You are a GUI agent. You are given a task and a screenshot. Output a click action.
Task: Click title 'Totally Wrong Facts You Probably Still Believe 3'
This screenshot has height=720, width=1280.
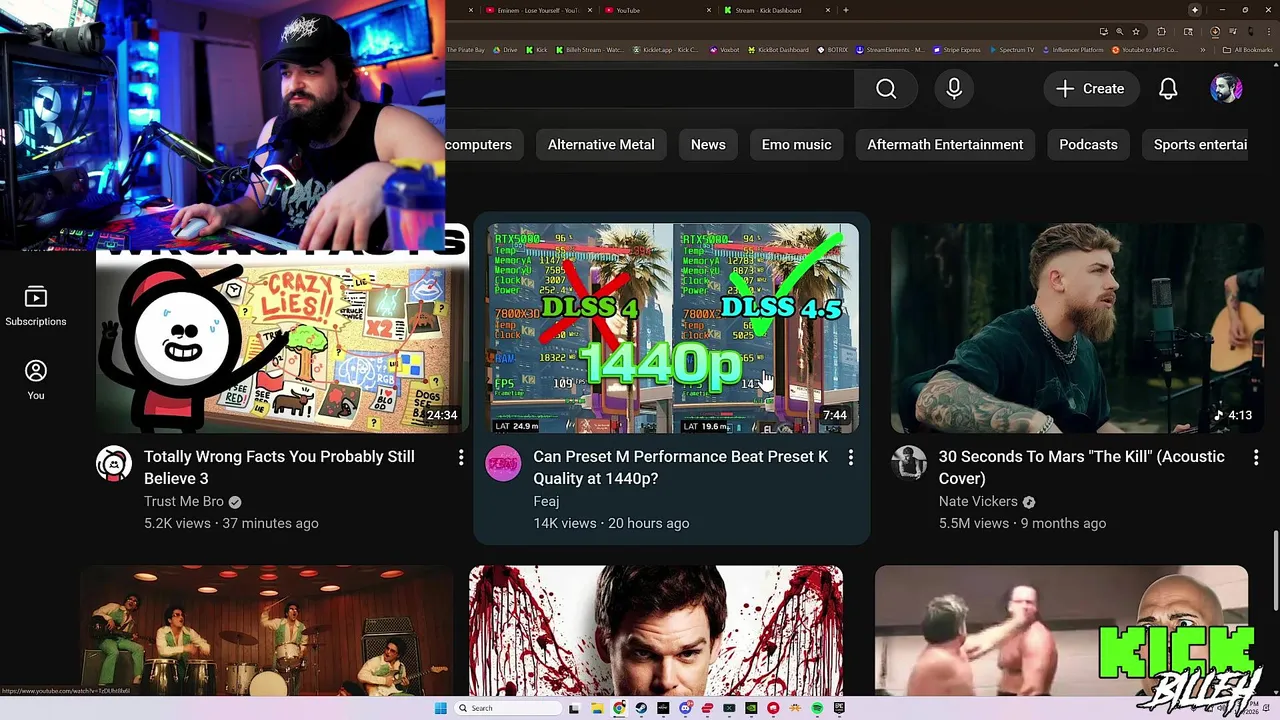pos(279,467)
